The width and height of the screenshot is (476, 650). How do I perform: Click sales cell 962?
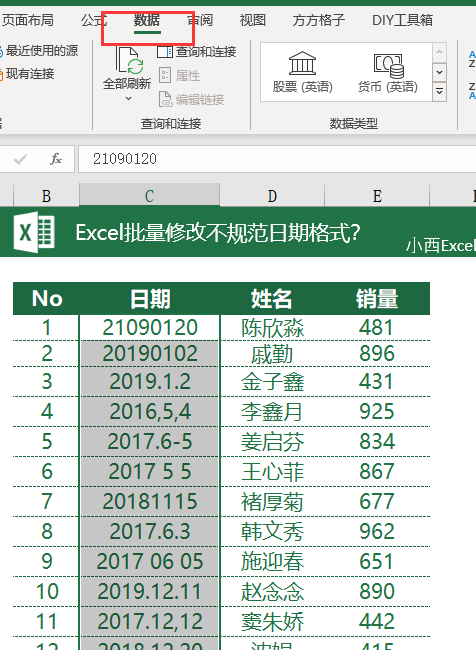click(377, 531)
